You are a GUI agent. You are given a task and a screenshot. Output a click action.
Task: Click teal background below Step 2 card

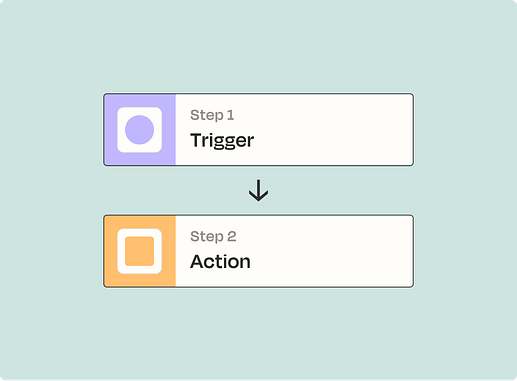[x=258, y=333]
